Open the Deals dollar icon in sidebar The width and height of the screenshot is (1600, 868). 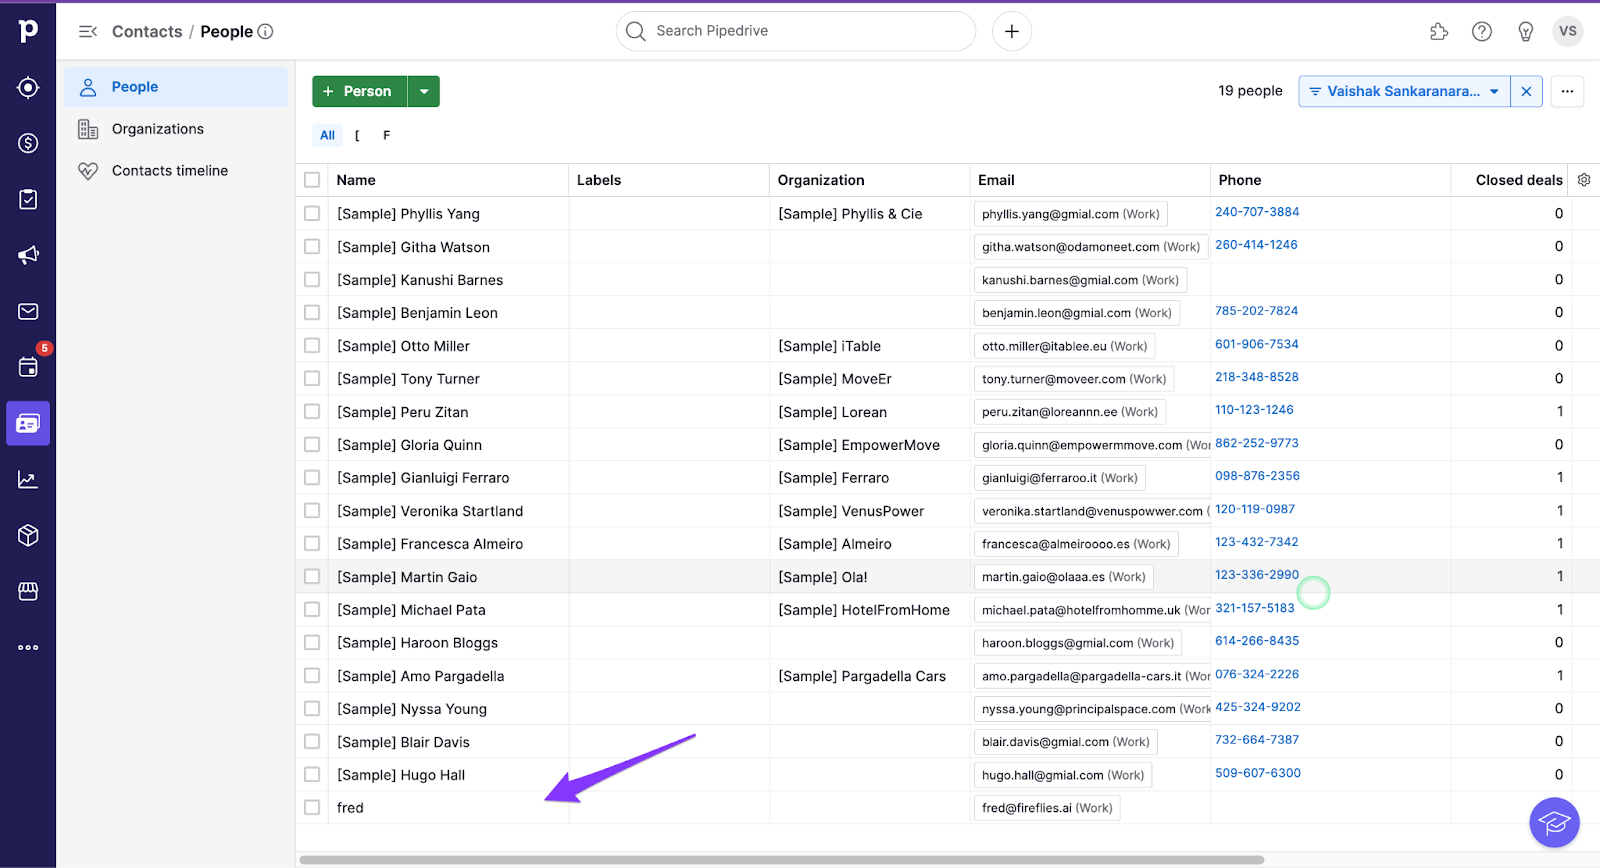tap(28, 143)
